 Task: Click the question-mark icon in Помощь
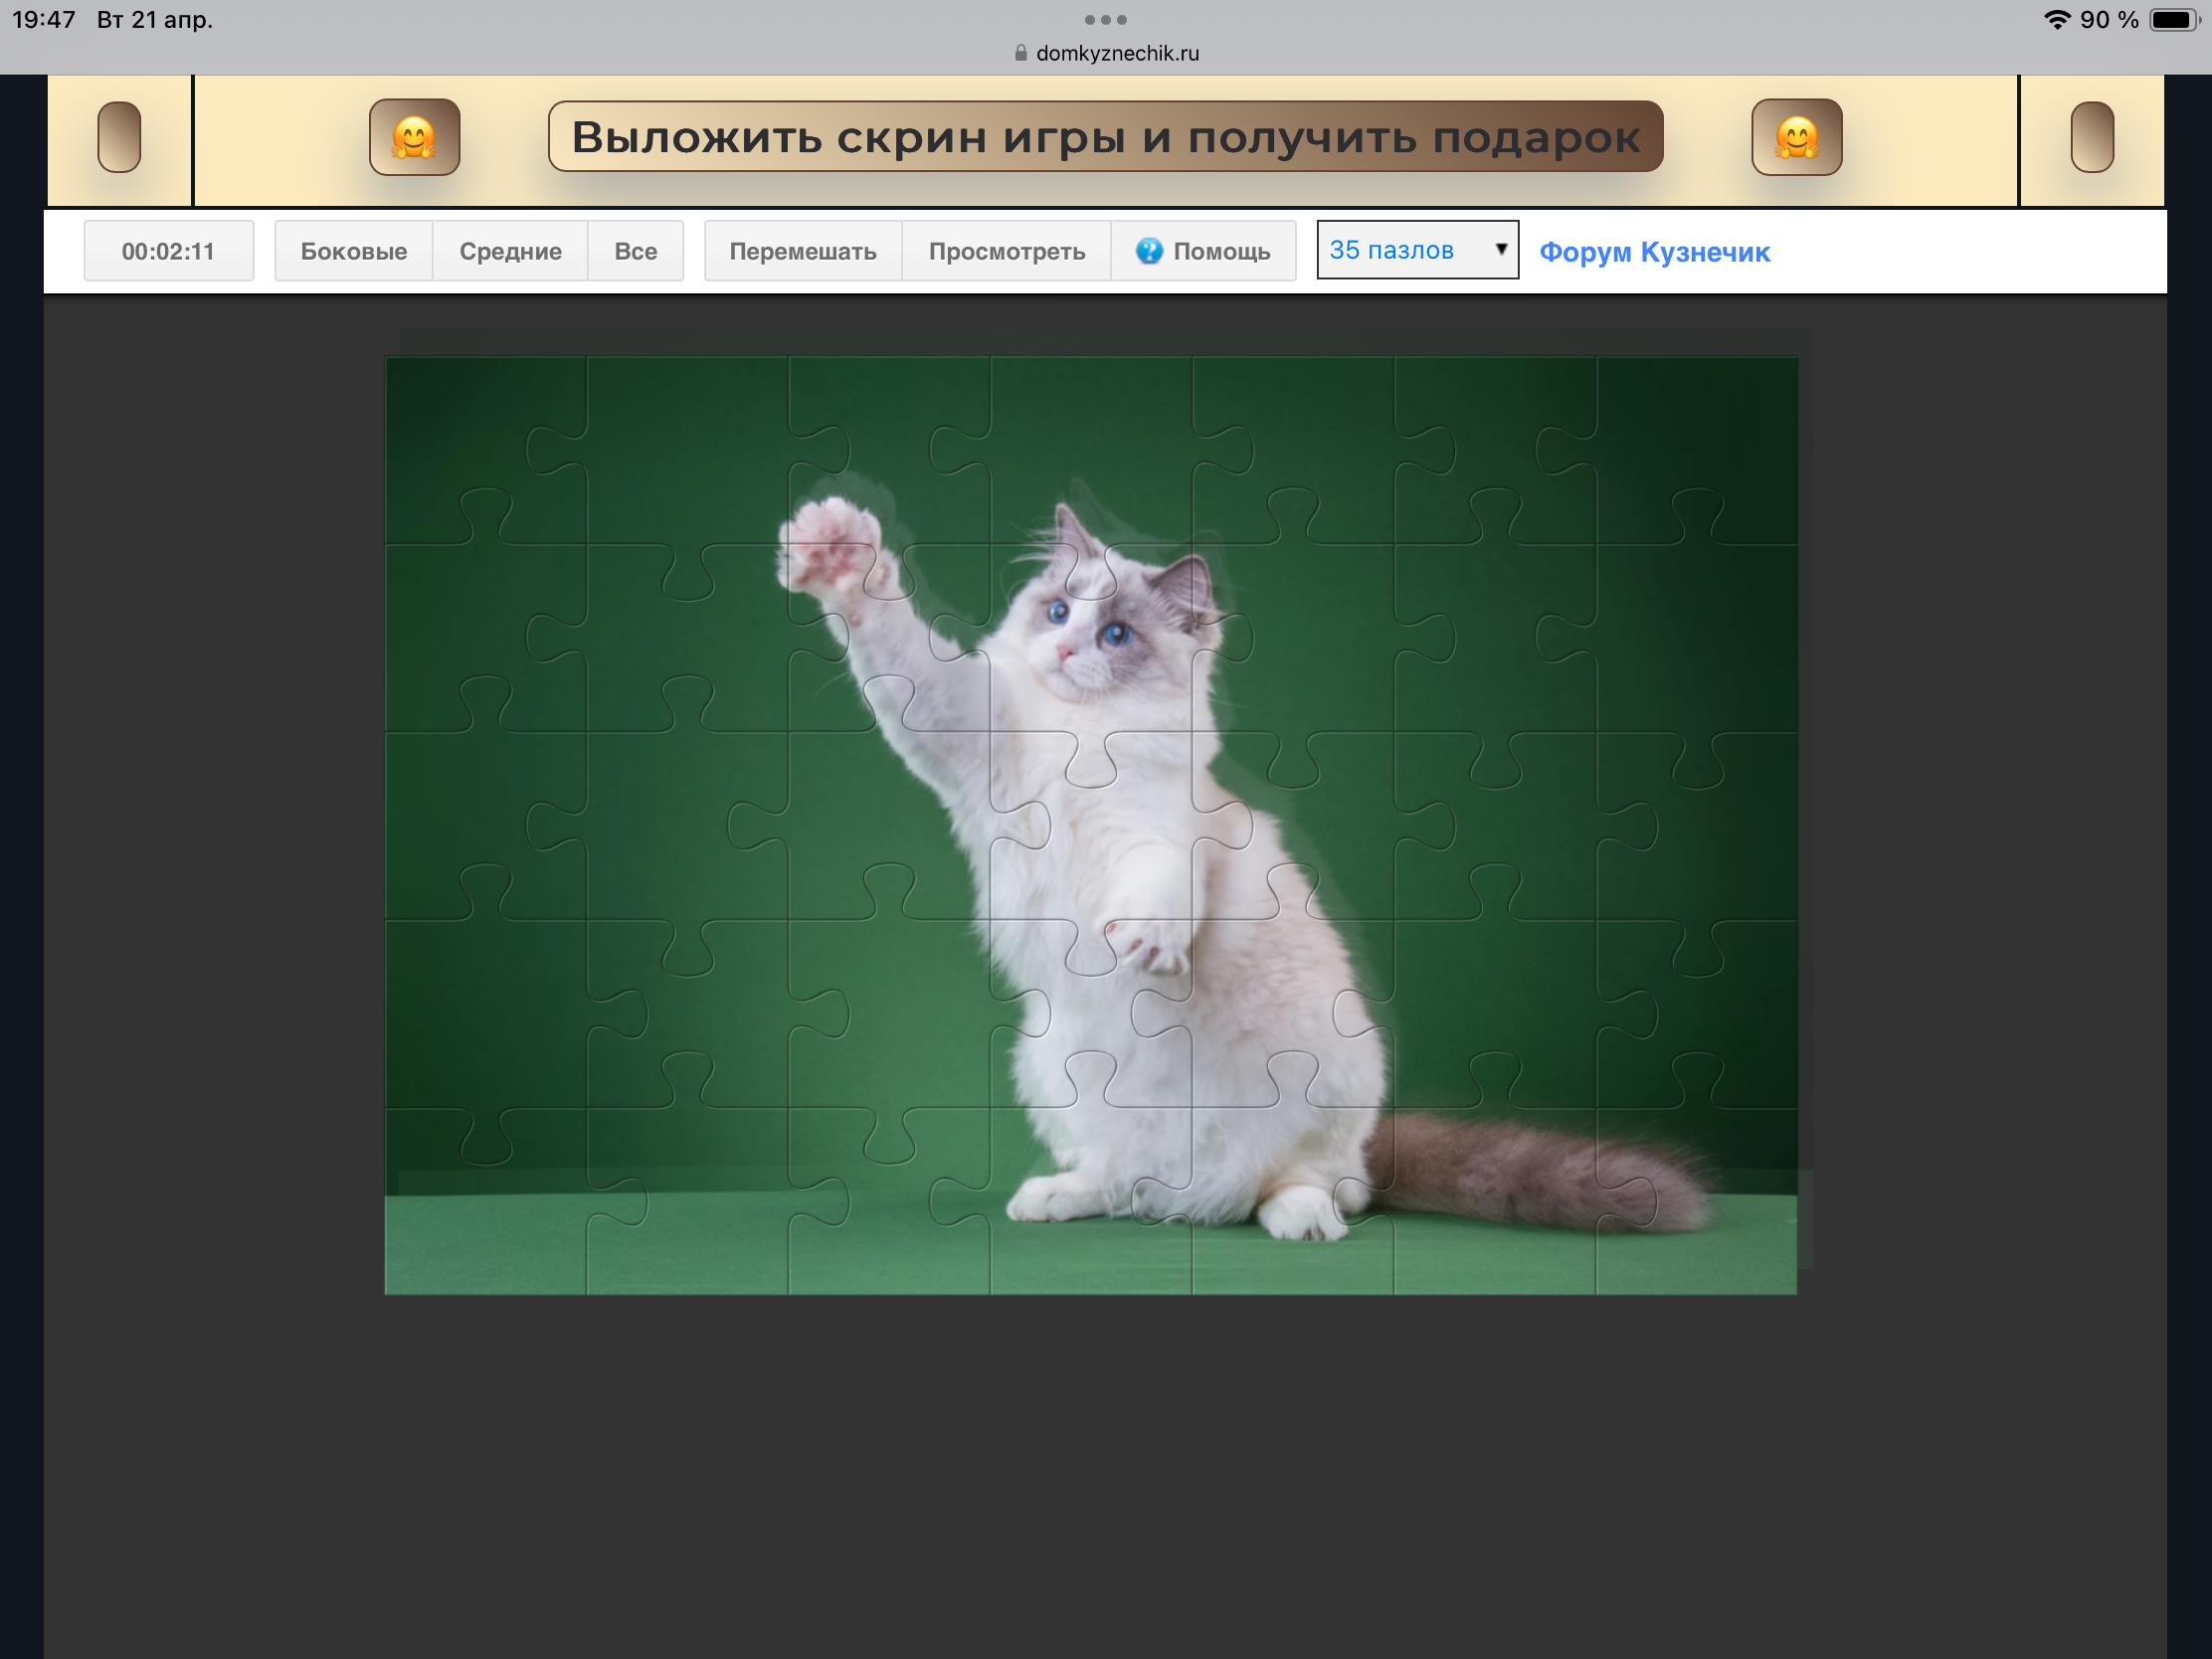[x=1149, y=251]
